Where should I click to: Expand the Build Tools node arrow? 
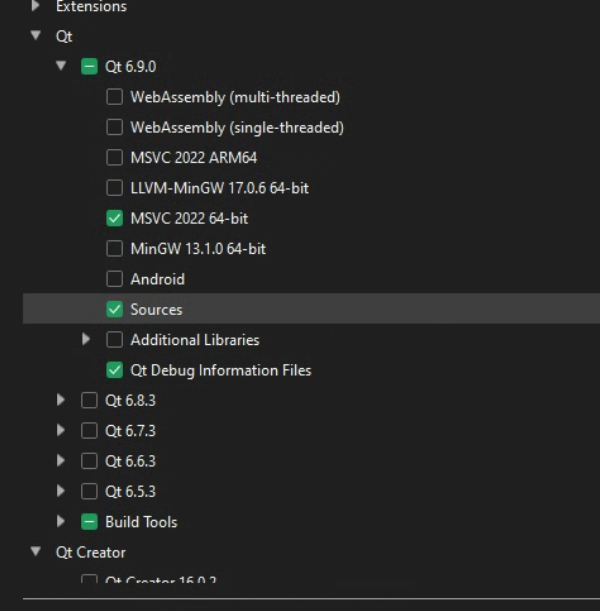[61, 522]
